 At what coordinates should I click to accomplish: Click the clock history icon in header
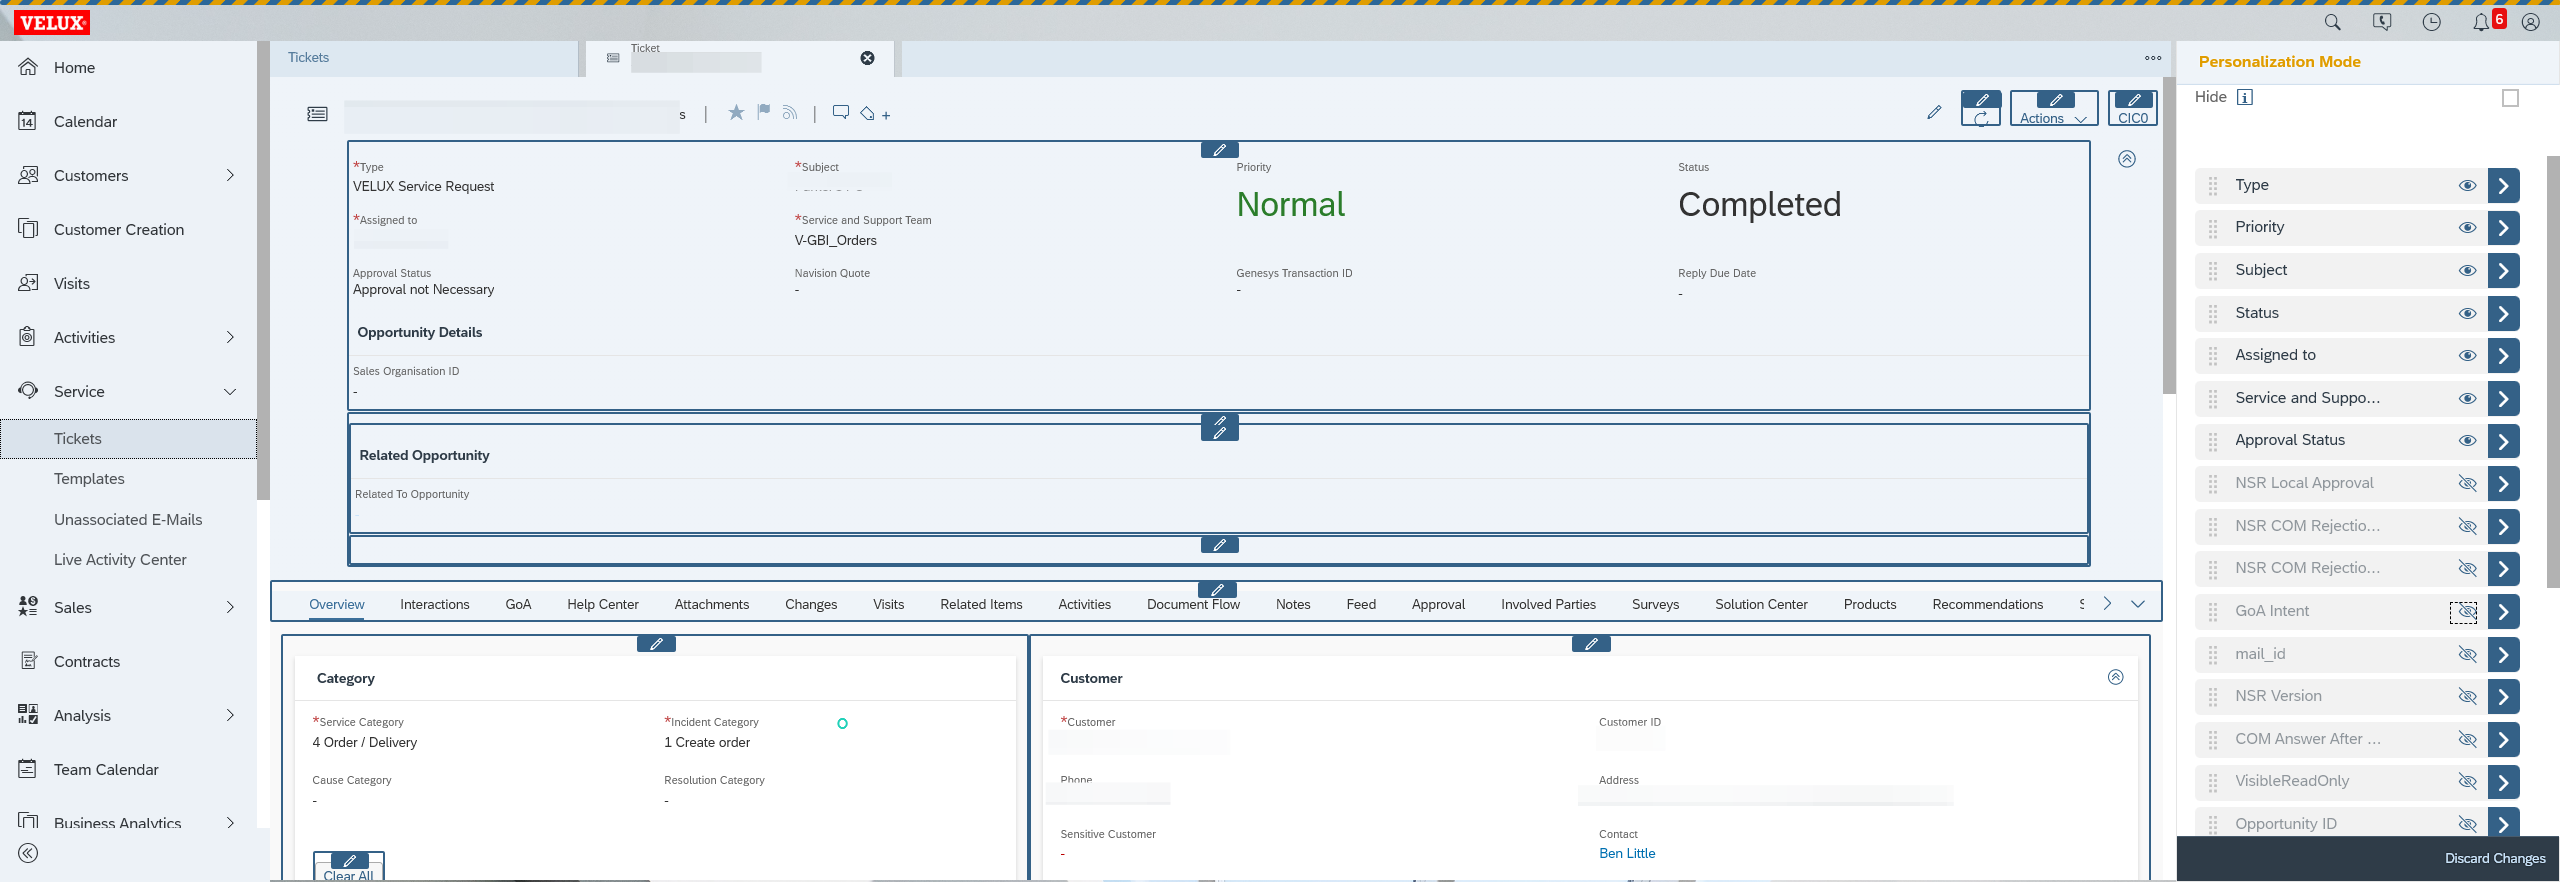tap(2431, 22)
